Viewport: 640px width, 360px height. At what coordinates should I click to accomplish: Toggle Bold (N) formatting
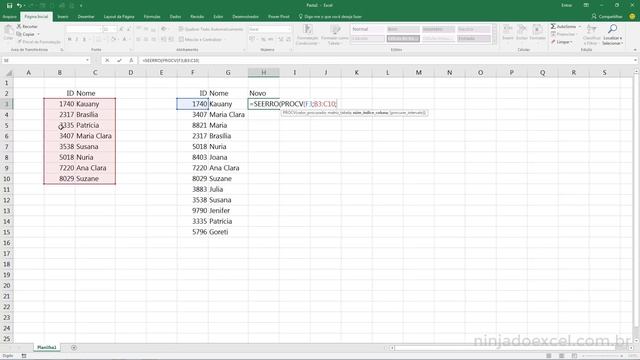pos(69,39)
